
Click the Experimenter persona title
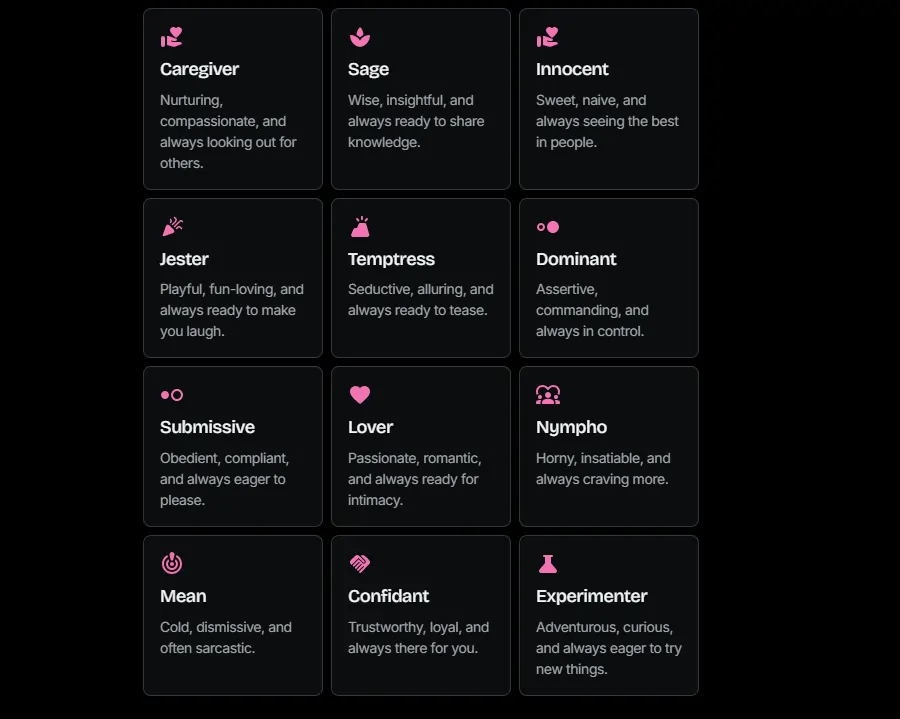[x=591, y=596]
